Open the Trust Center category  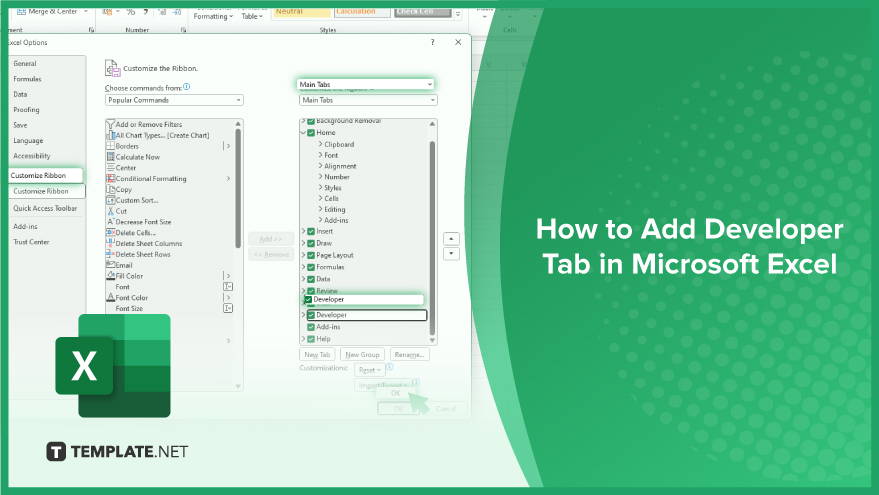[x=31, y=242]
